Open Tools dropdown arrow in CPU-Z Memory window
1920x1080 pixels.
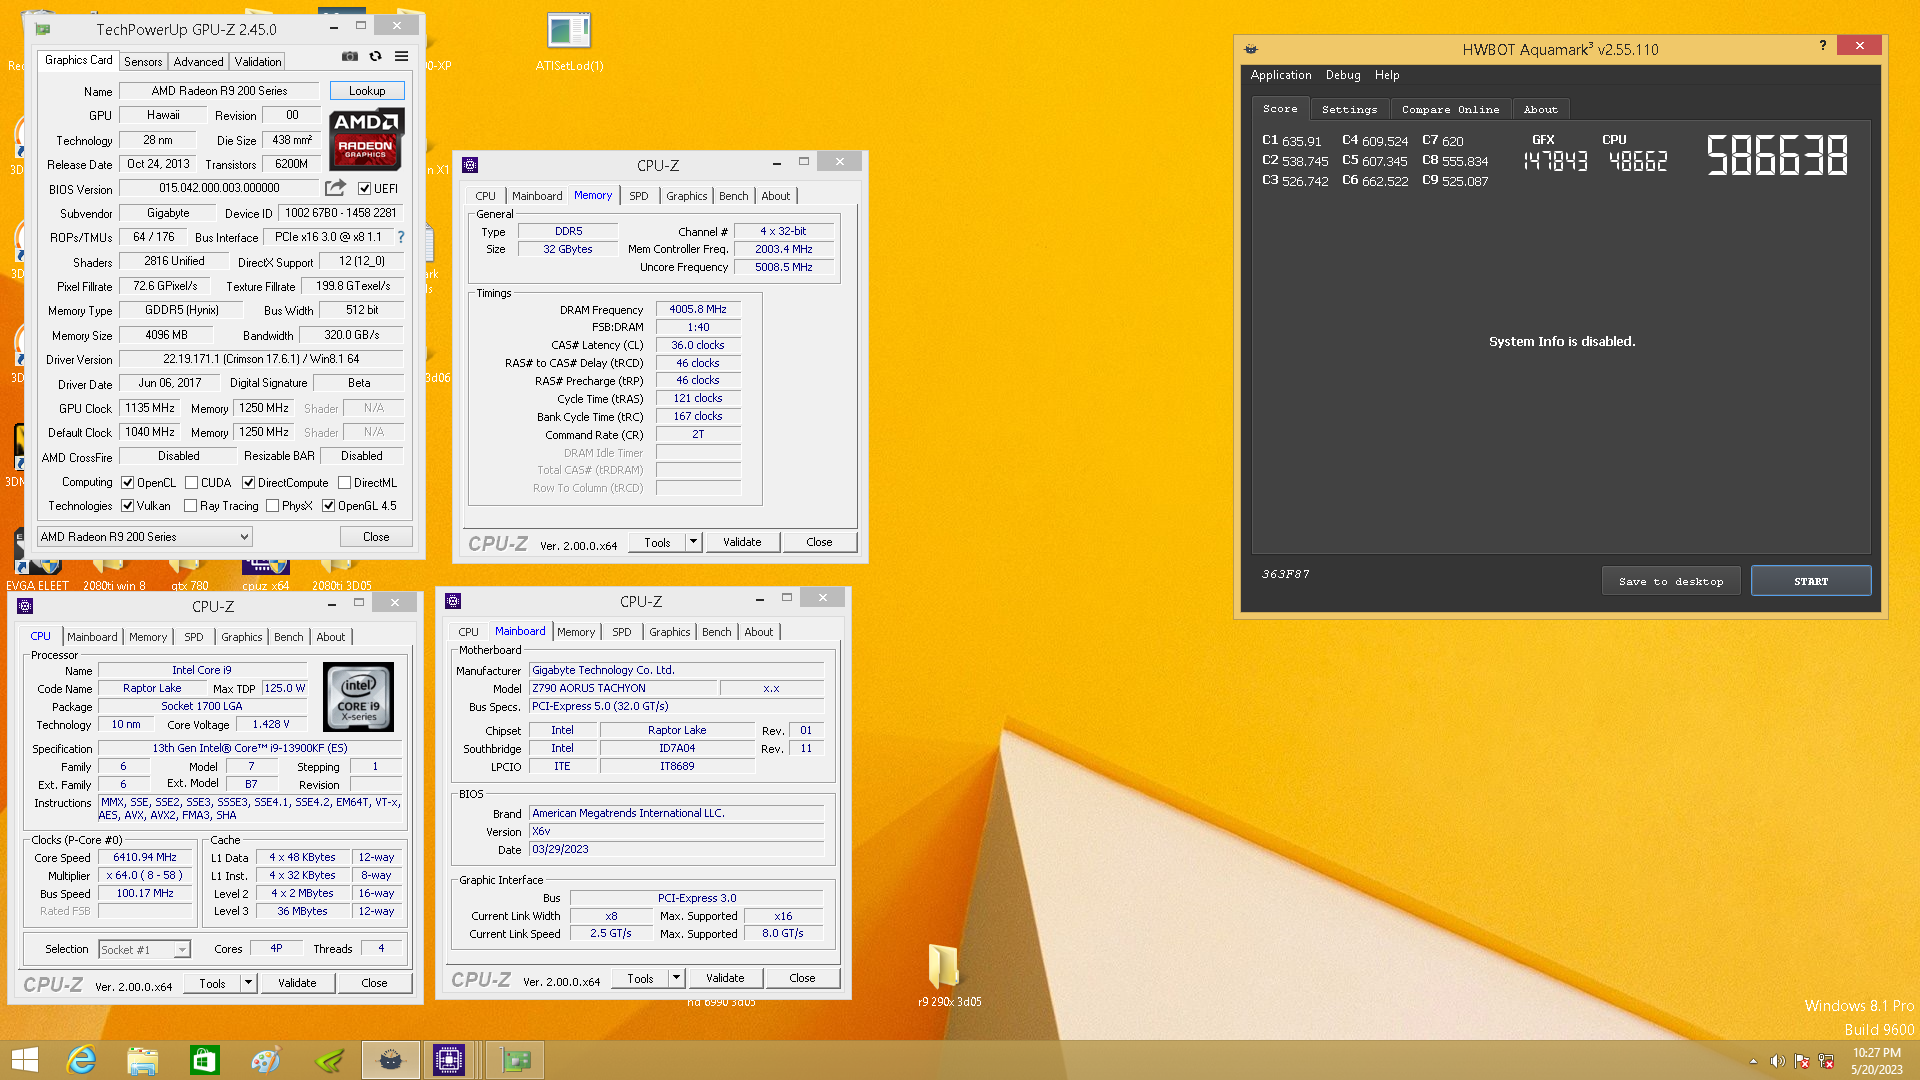[693, 542]
